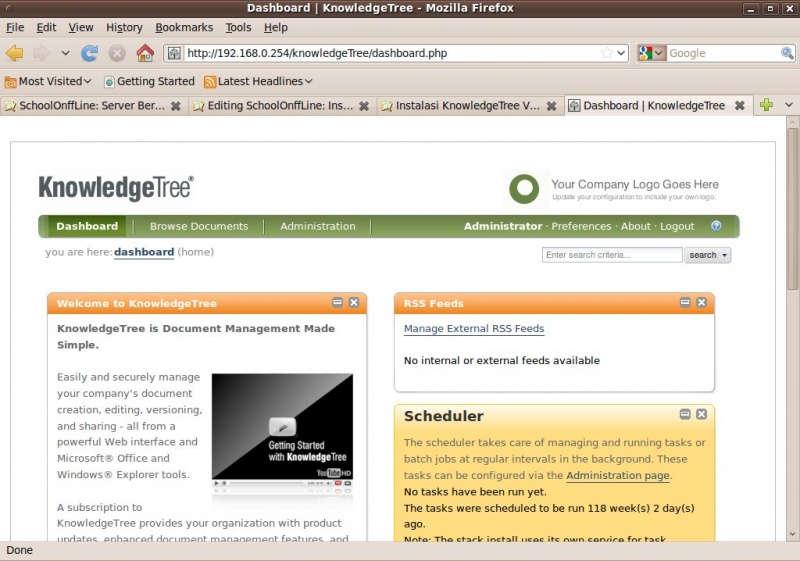The height and width of the screenshot is (561, 800).
Task: Click the site identity icon in the address bar
Action: tap(174, 53)
